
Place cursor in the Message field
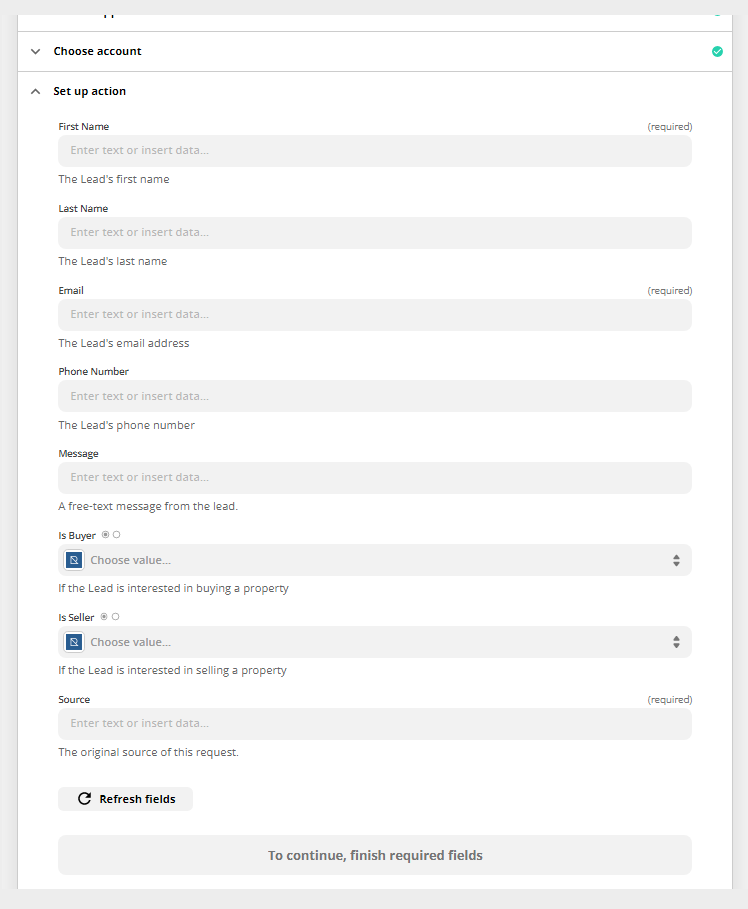click(375, 478)
